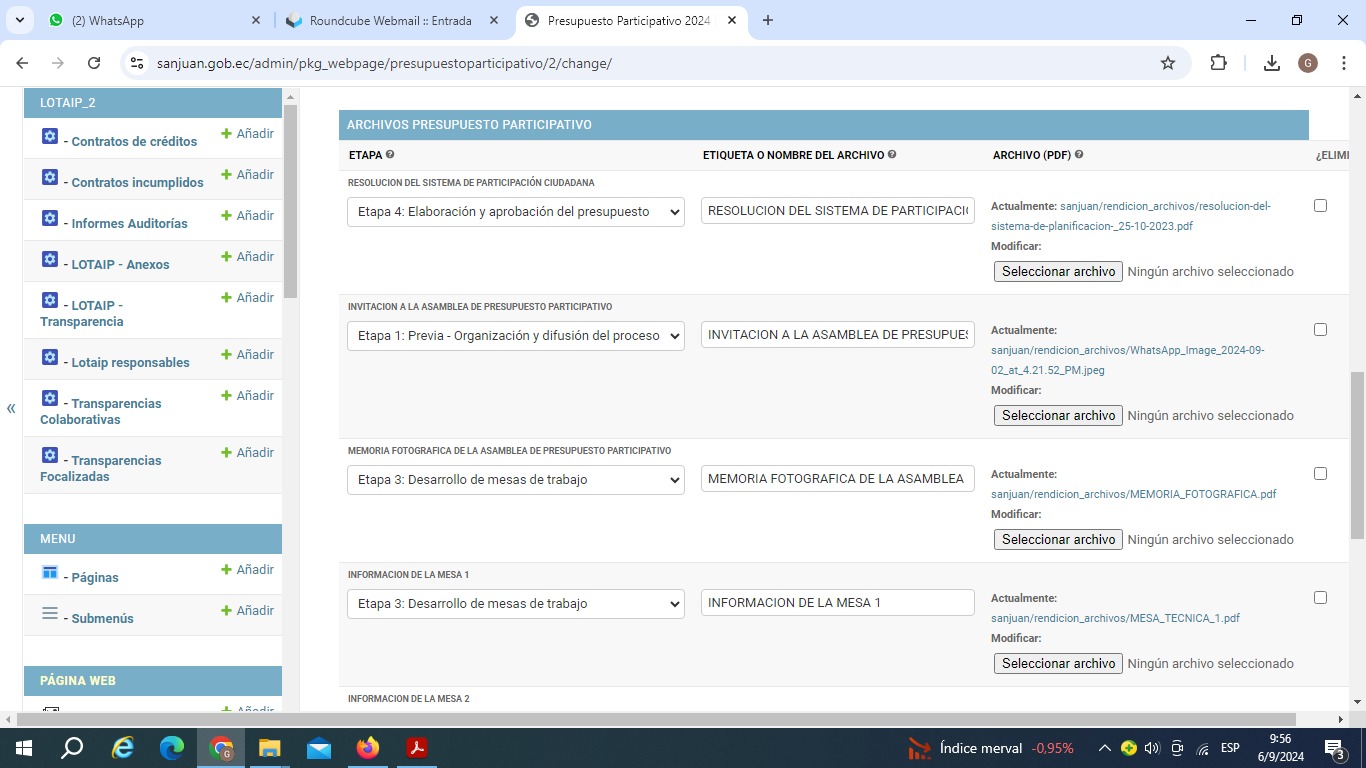Open Firefox from the Windows taskbar
Screen dimensions: 1366x768
[368, 748]
